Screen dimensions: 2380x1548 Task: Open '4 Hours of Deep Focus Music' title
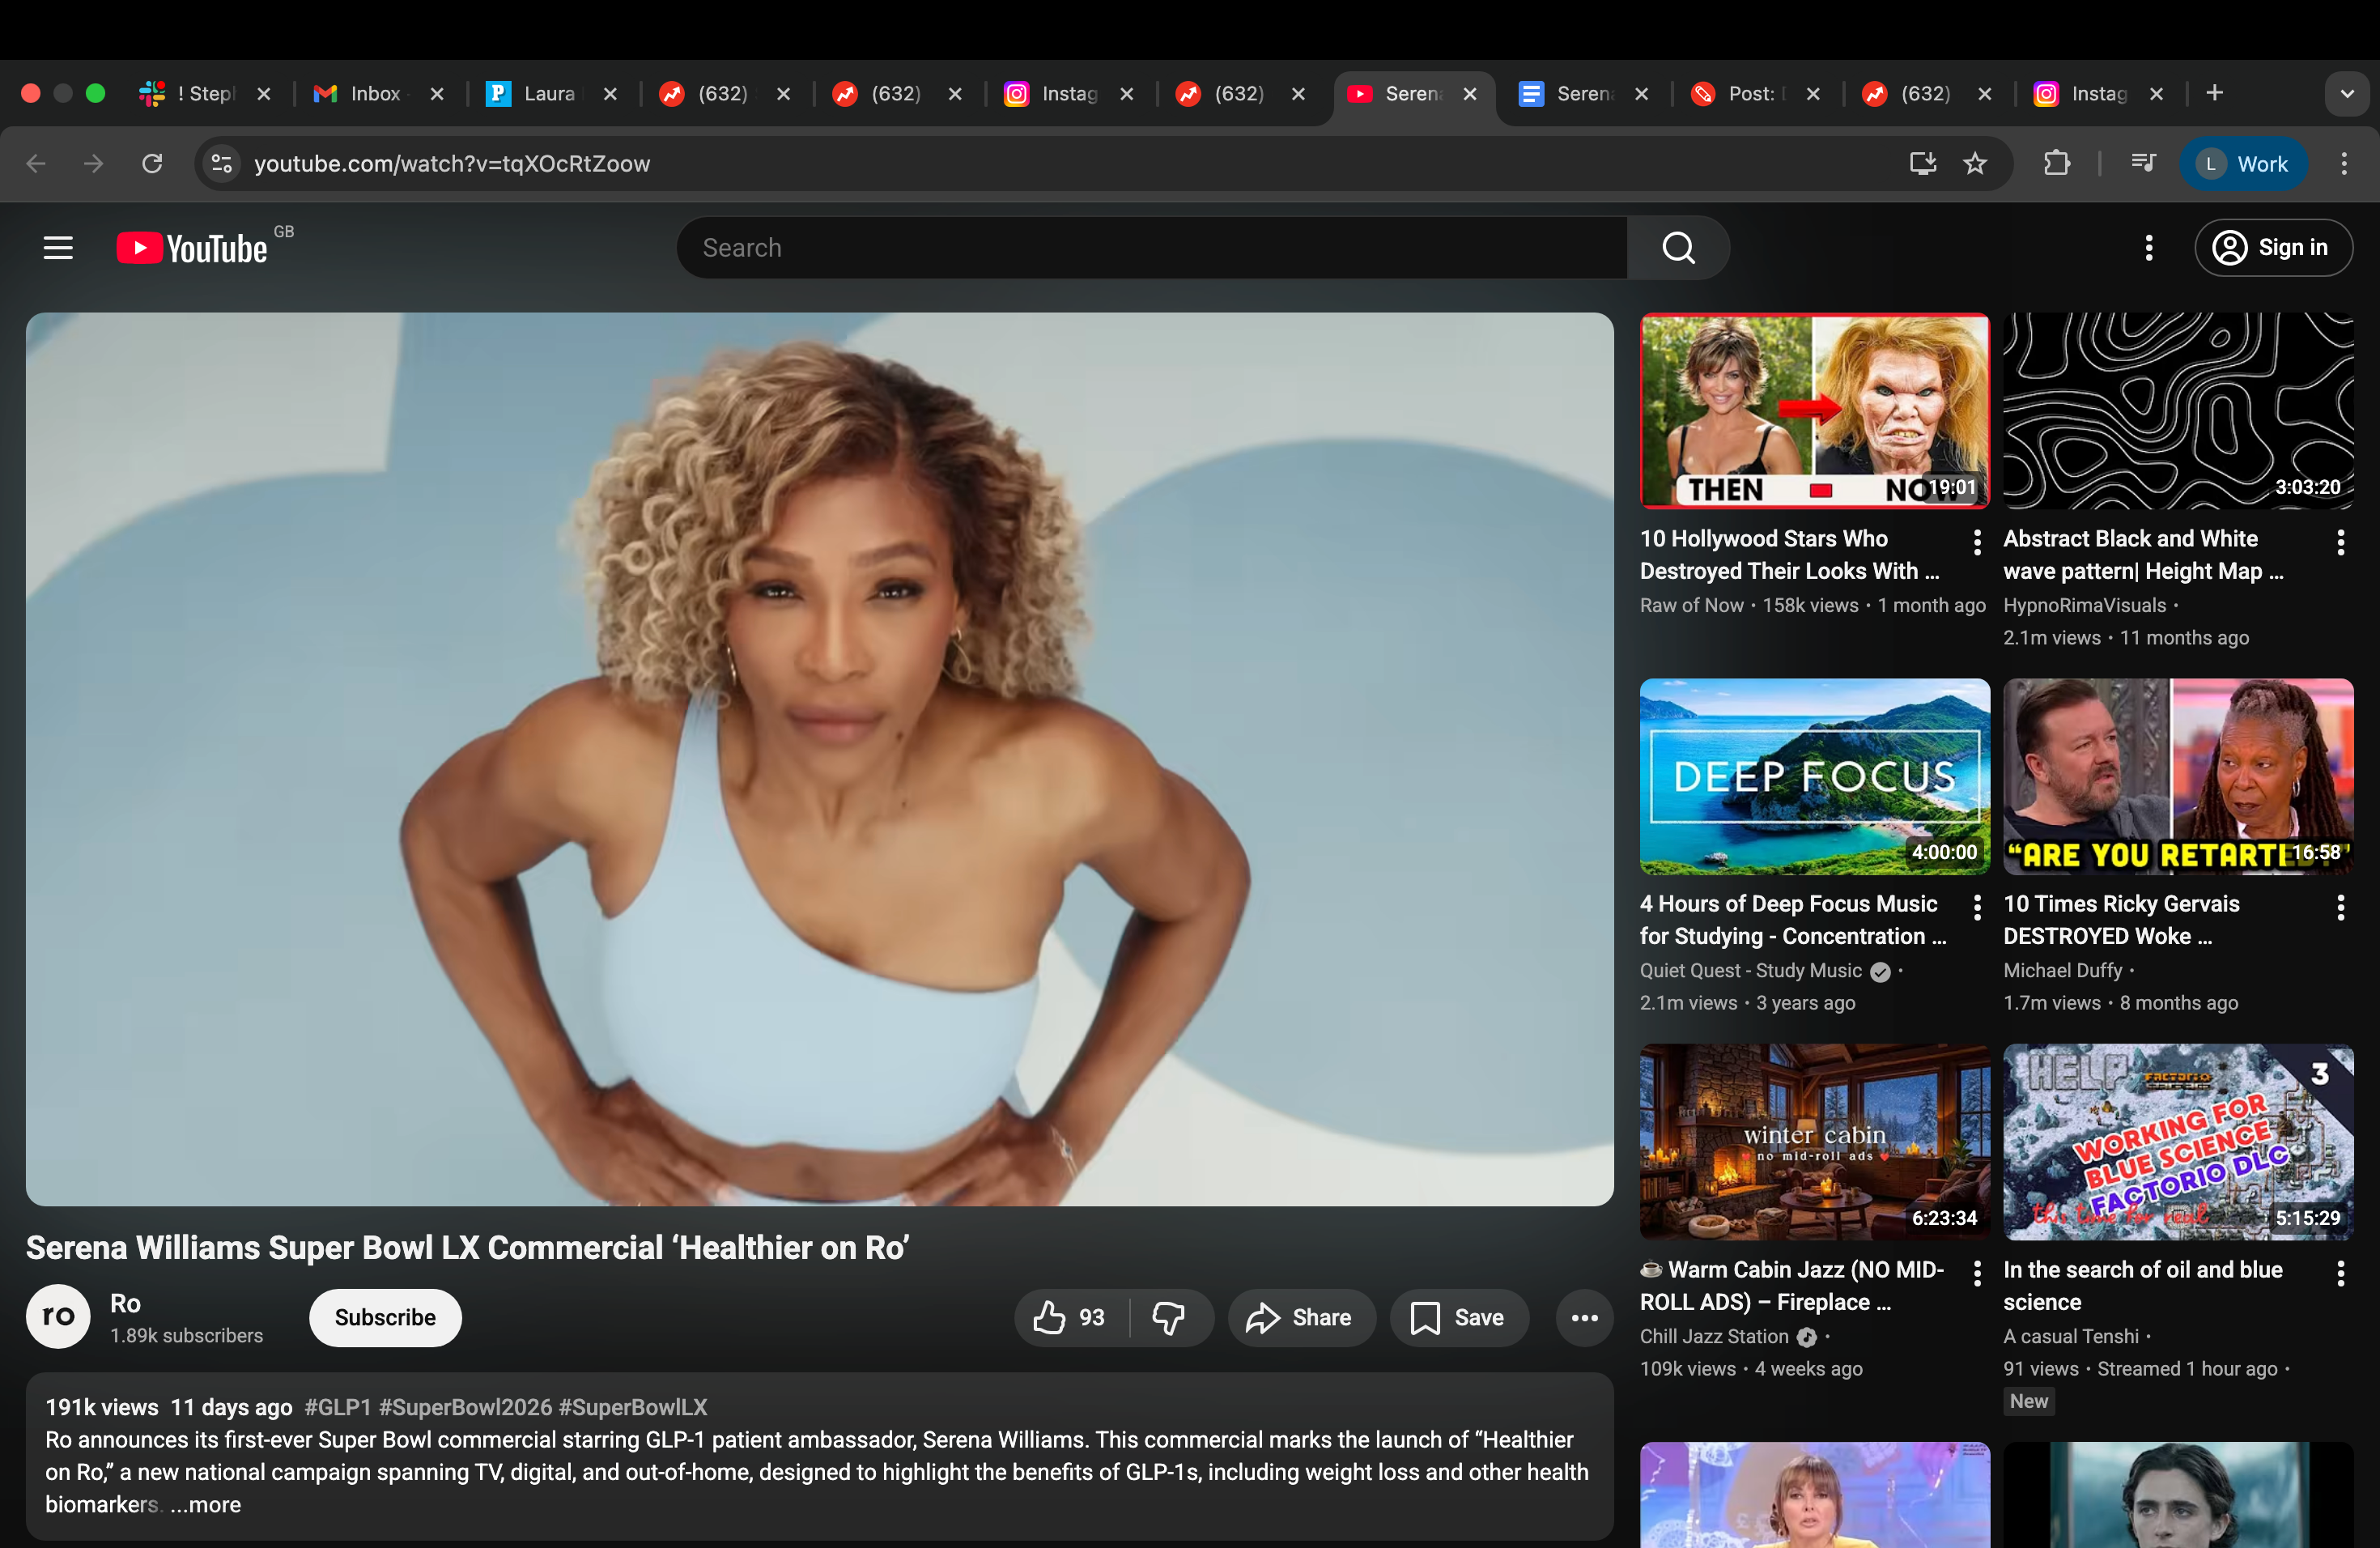pos(1793,920)
